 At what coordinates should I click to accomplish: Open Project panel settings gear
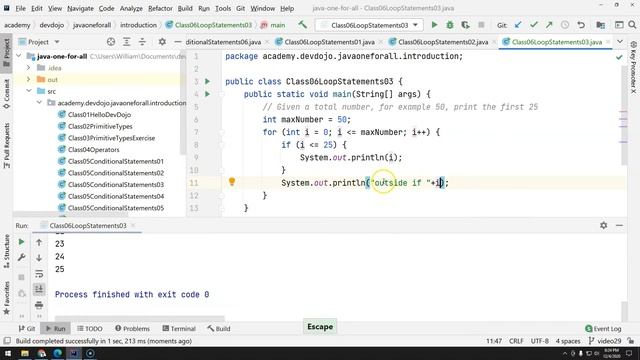click(x=162, y=42)
